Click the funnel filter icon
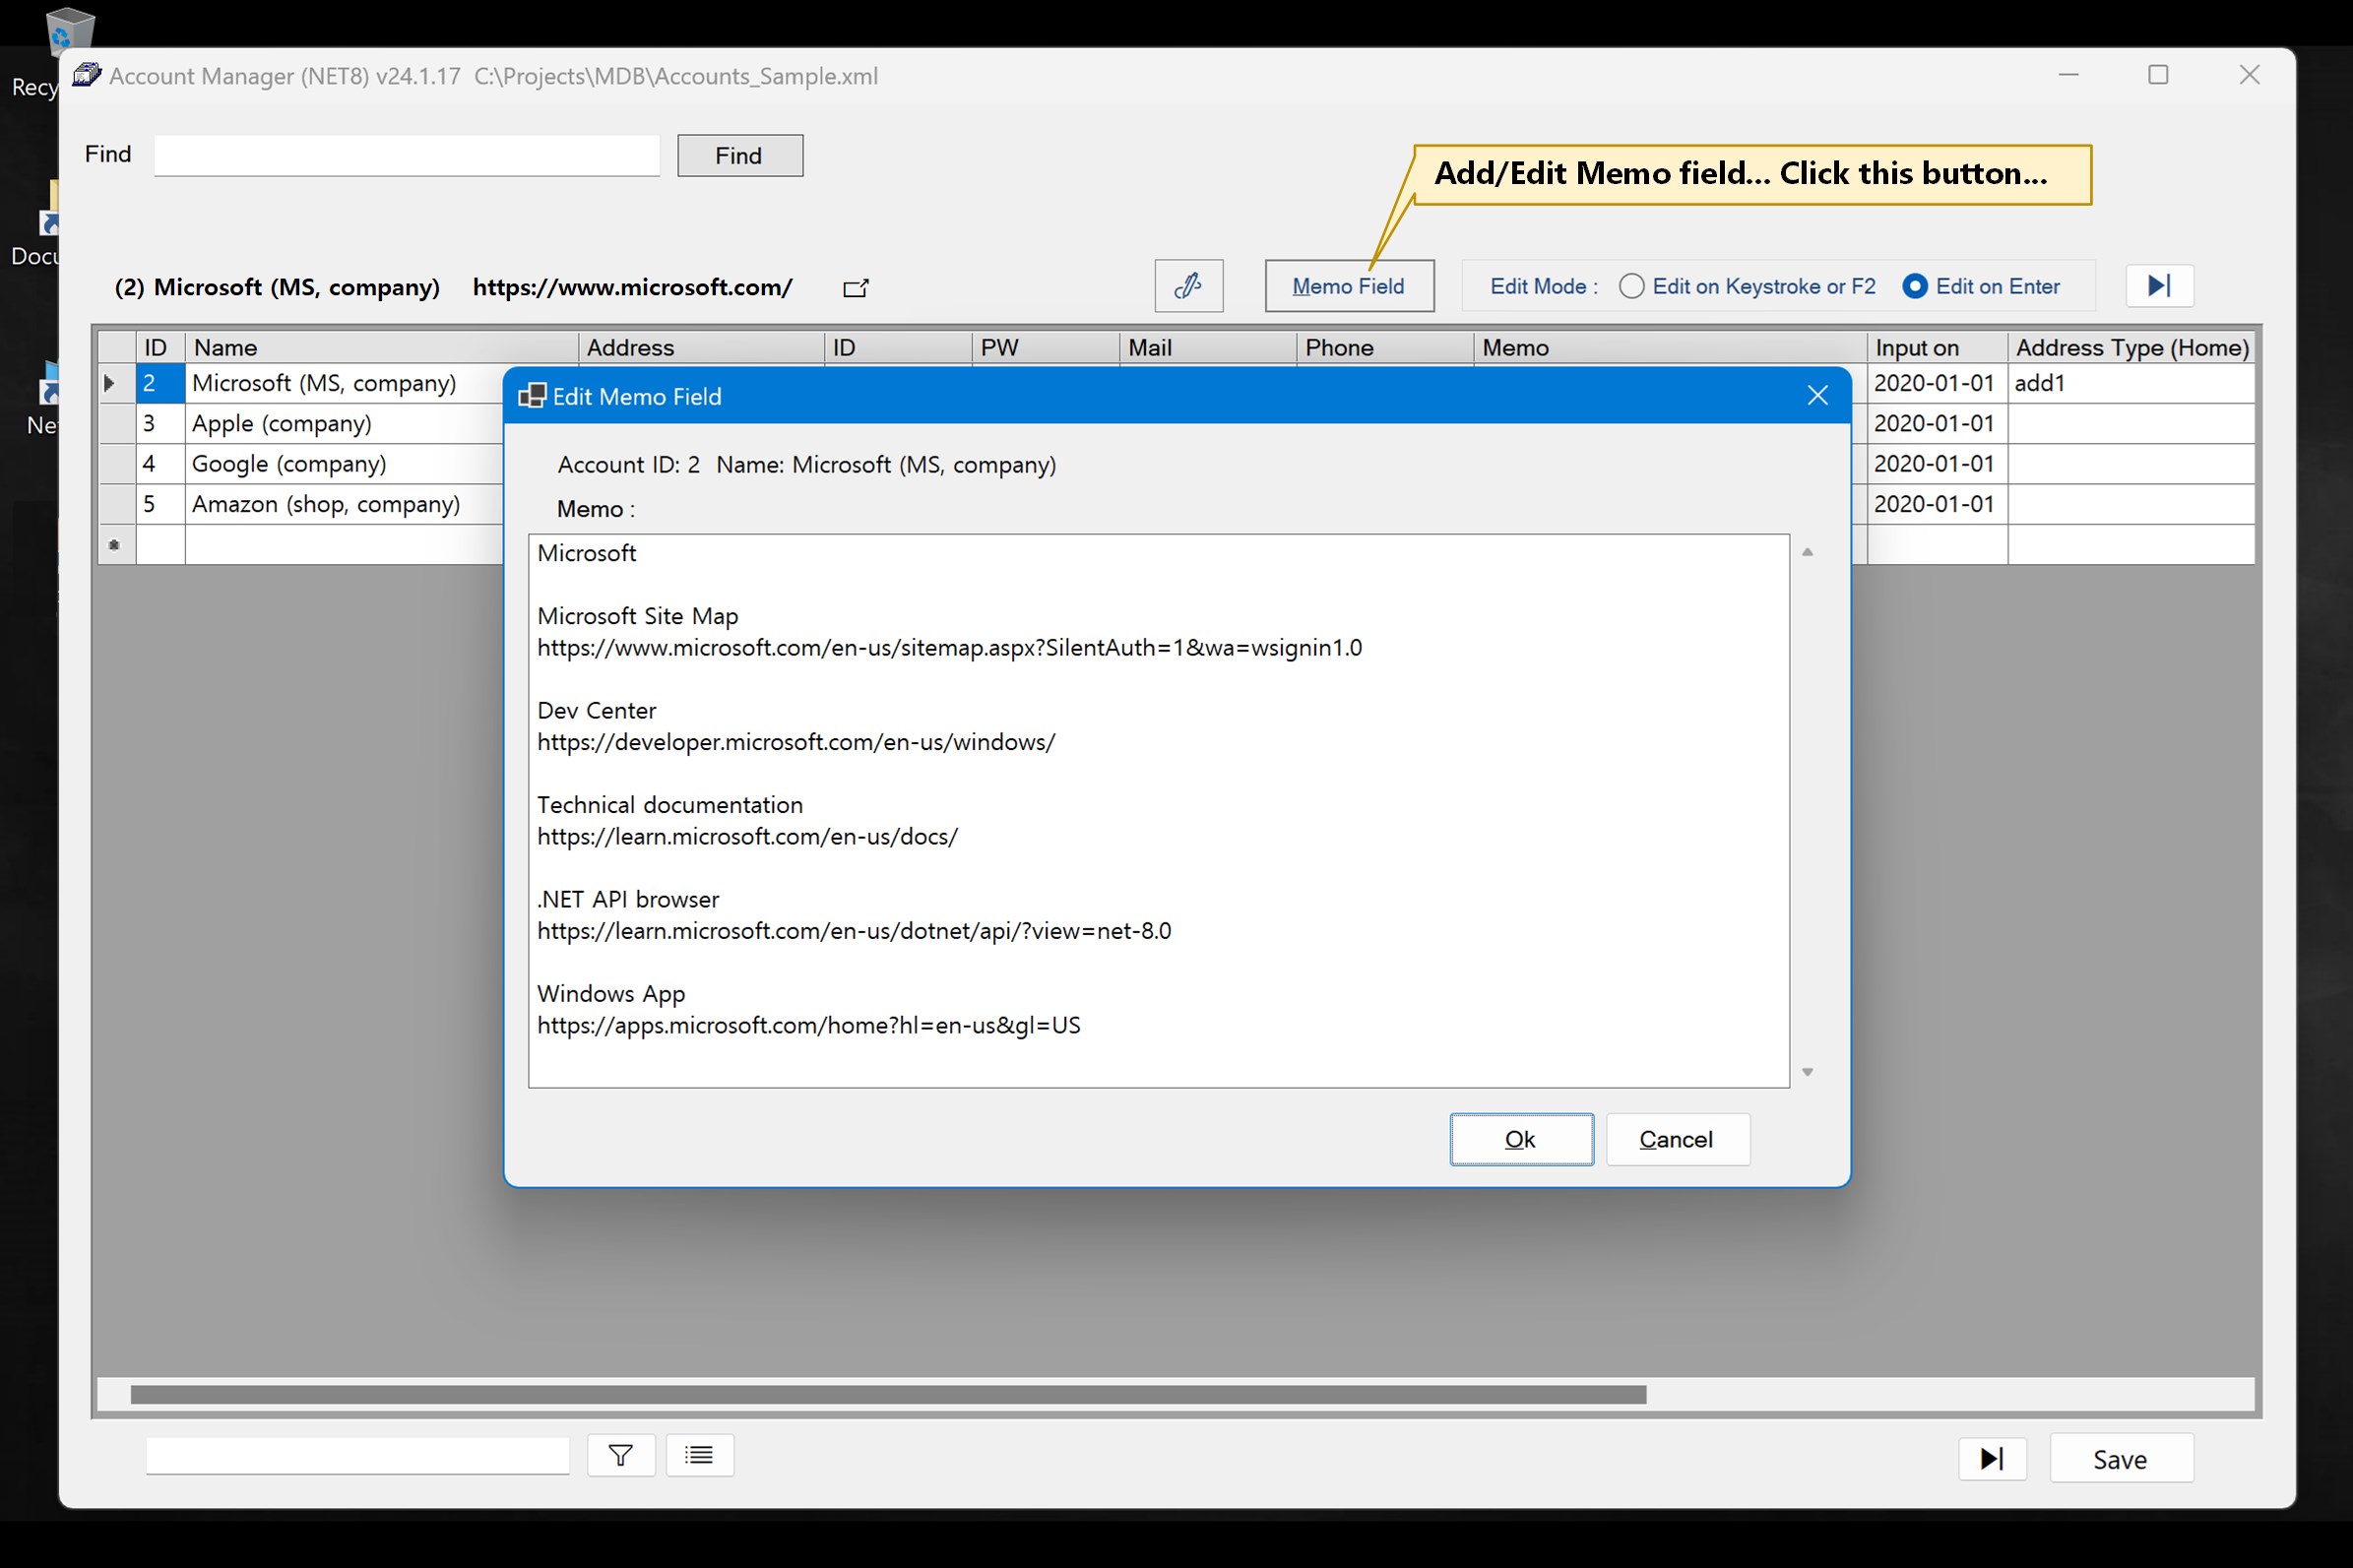The image size is (2353, 1568). click(x=621, y=1455)
